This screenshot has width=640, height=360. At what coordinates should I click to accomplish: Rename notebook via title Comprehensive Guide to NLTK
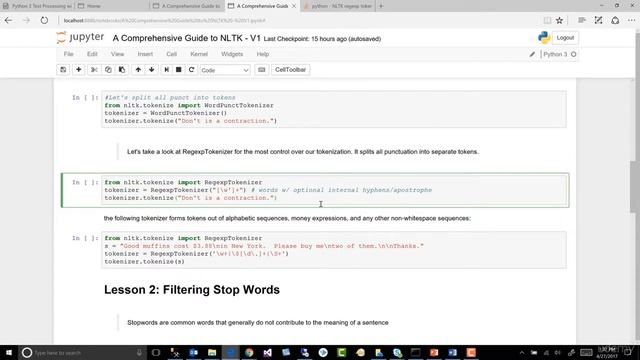(187, 38)
